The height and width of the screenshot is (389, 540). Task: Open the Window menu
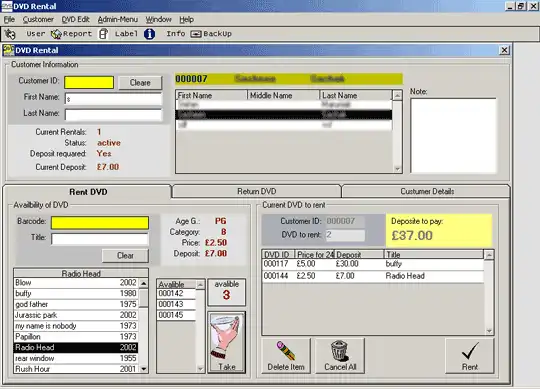[158, 20]
